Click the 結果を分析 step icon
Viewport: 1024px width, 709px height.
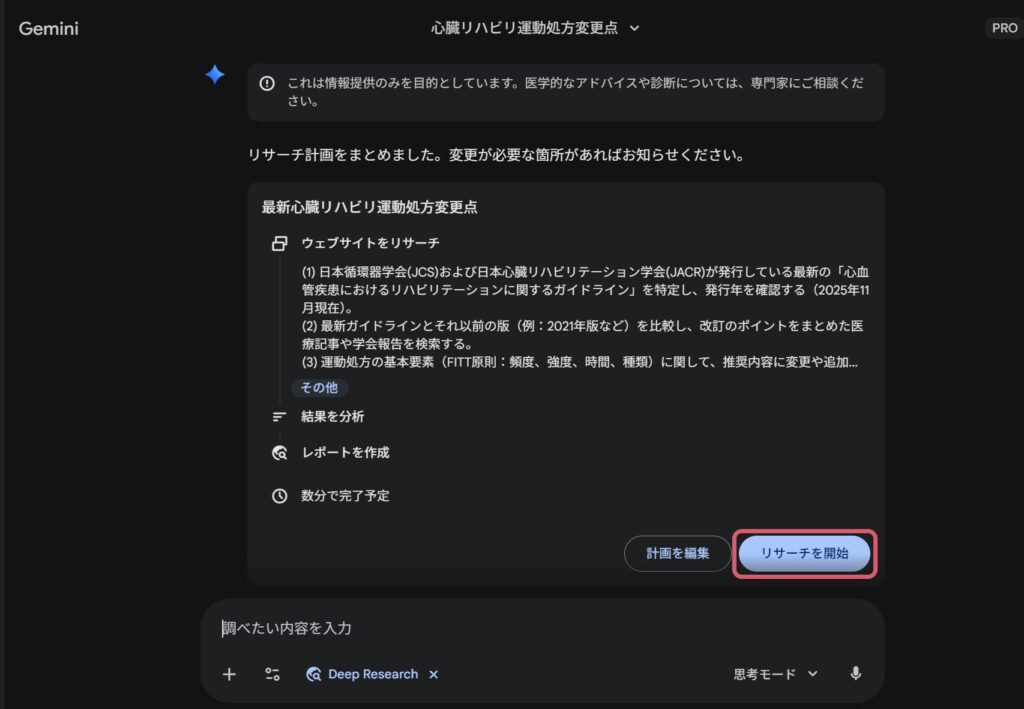point(280,417)
